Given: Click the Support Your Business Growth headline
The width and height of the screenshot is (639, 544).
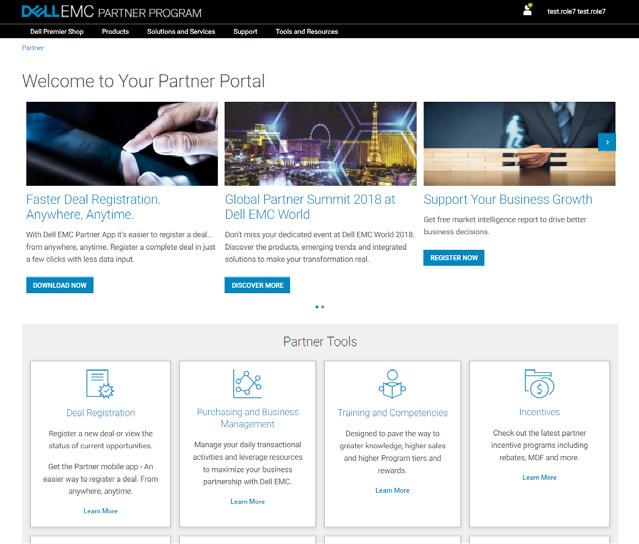Looking at the screenshot, I should point(508,199).
